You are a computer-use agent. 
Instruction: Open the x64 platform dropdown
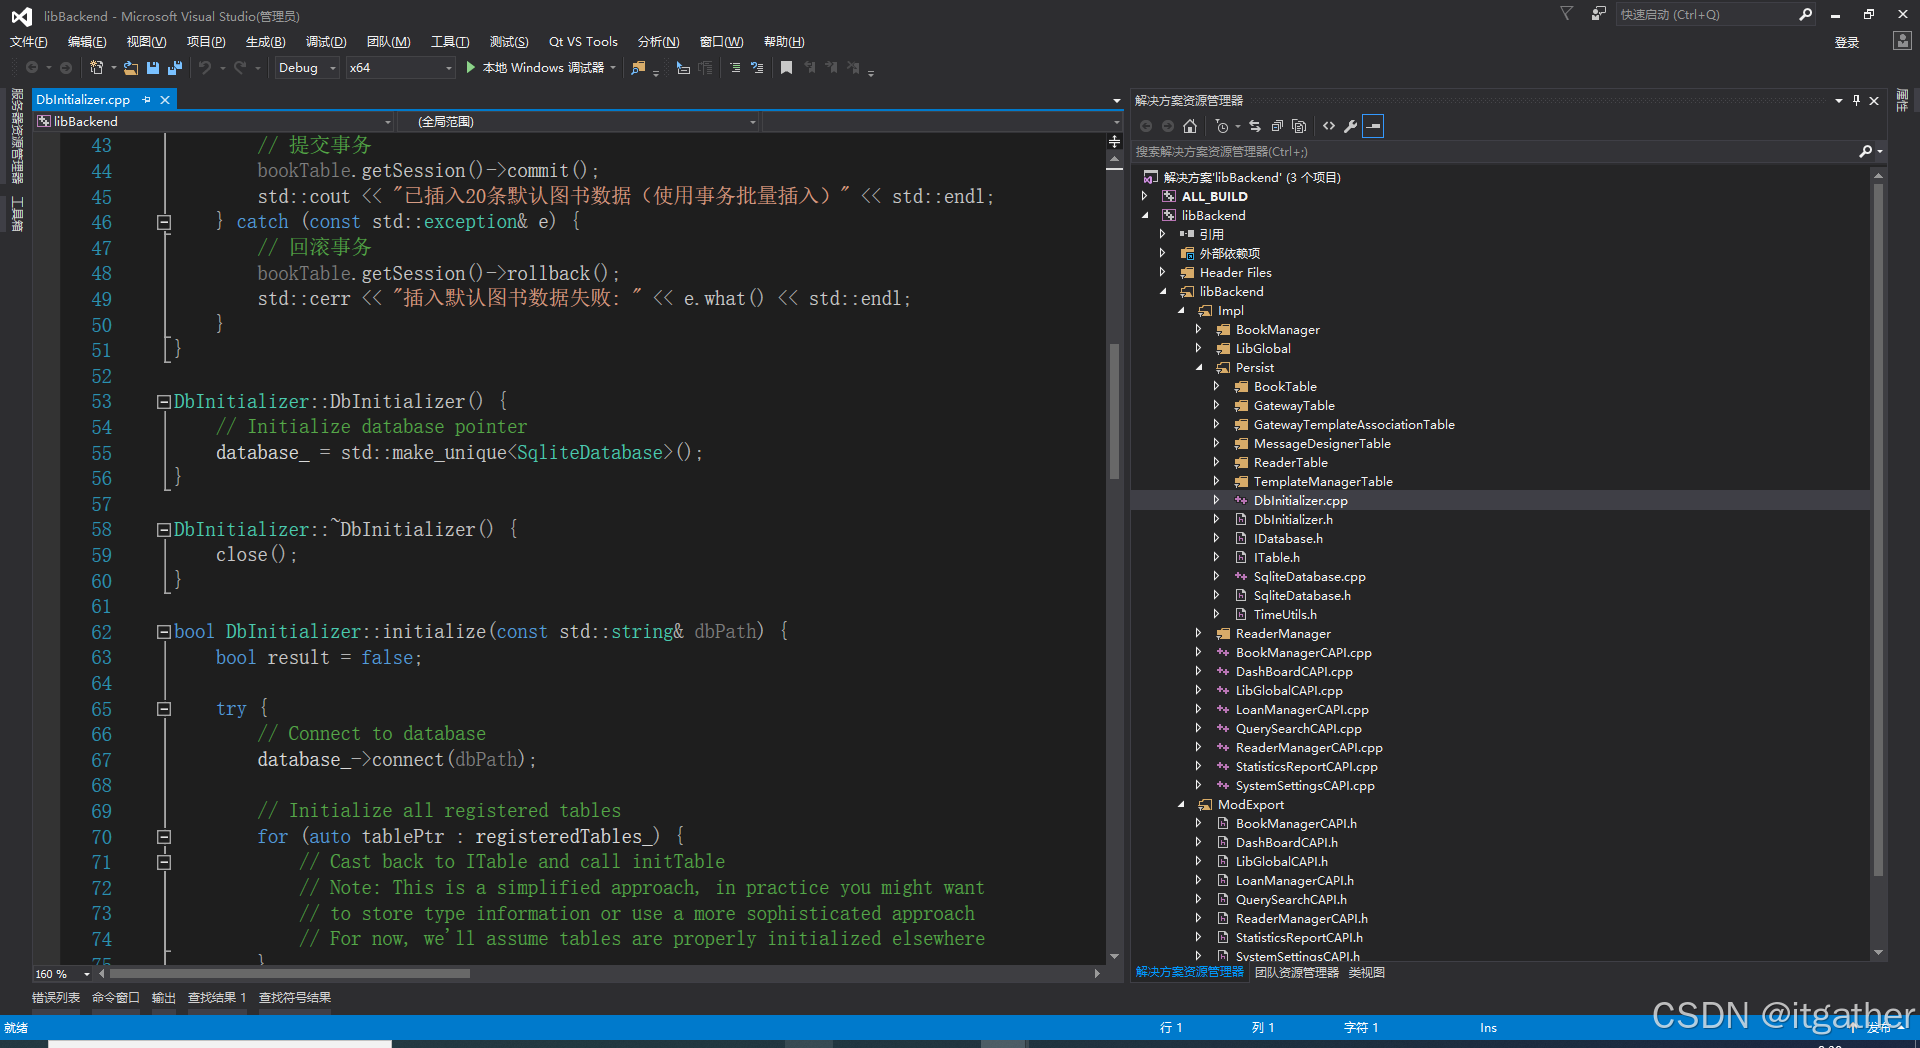(x=400, y=68)
